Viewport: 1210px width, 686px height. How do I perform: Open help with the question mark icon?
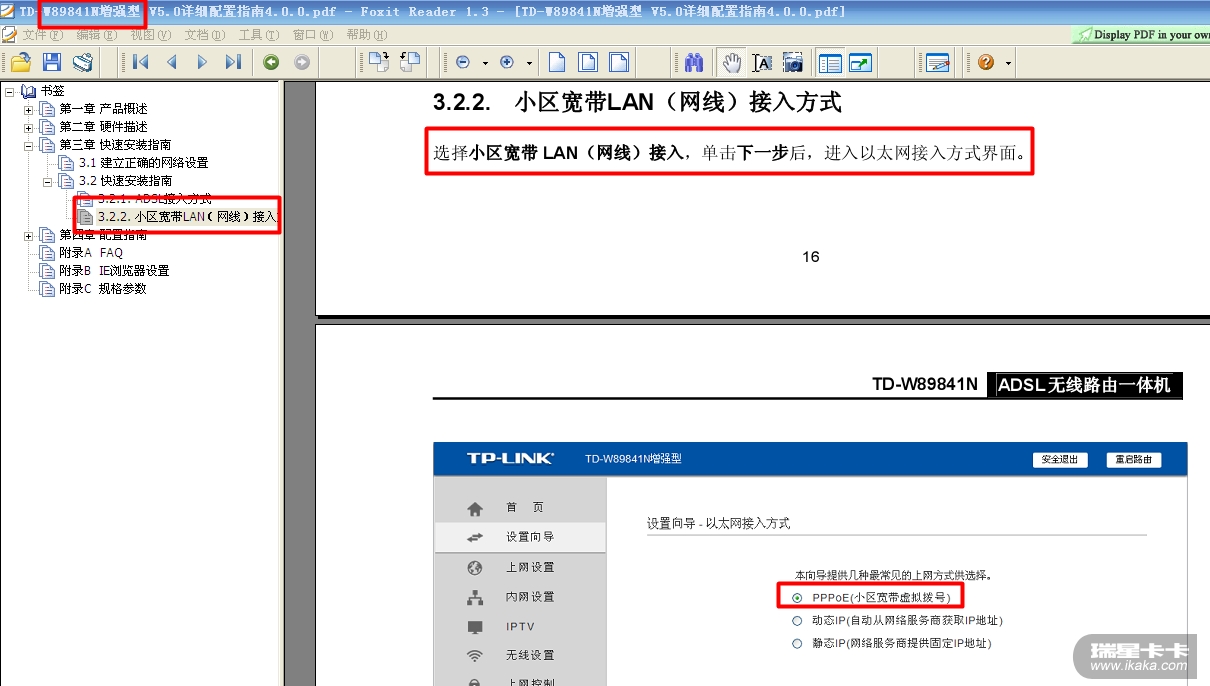click(986, 62)
